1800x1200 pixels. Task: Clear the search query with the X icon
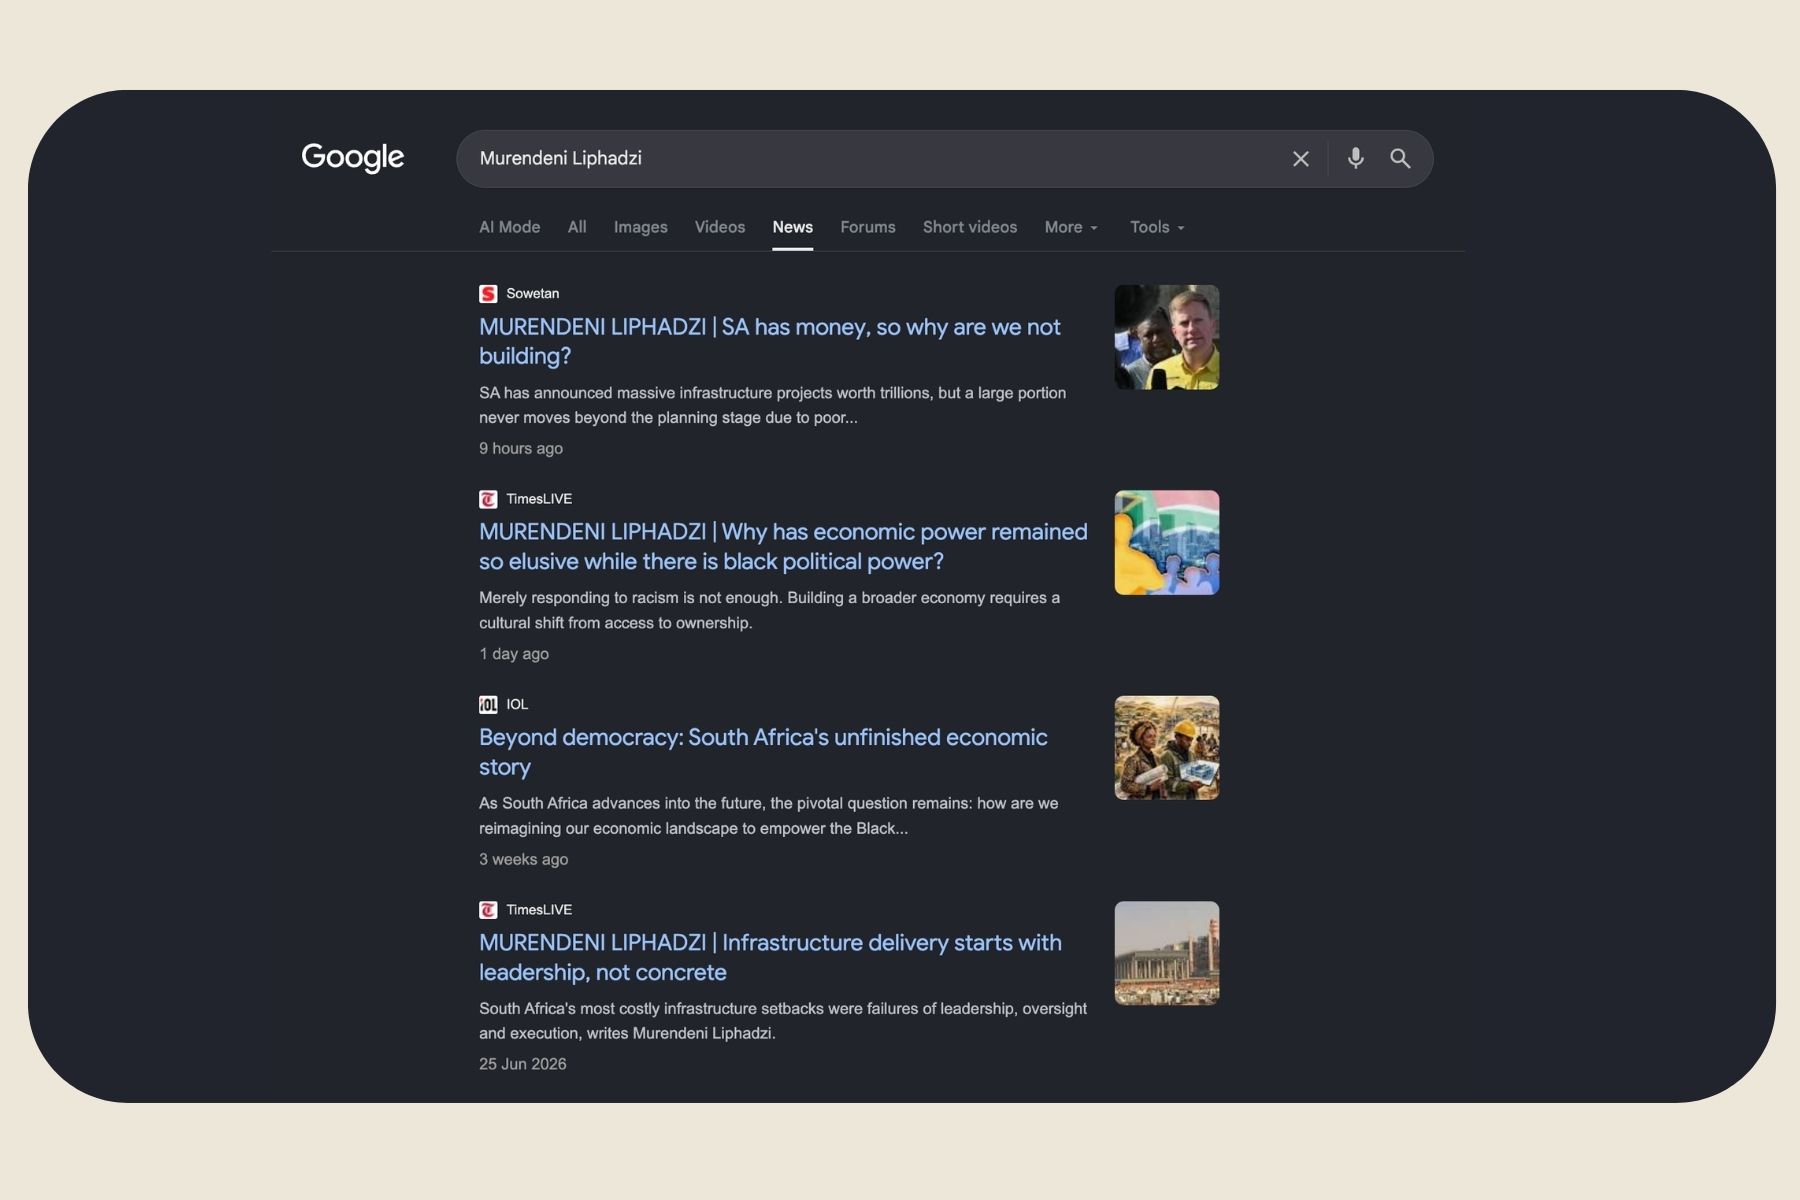coord(1300,159)
